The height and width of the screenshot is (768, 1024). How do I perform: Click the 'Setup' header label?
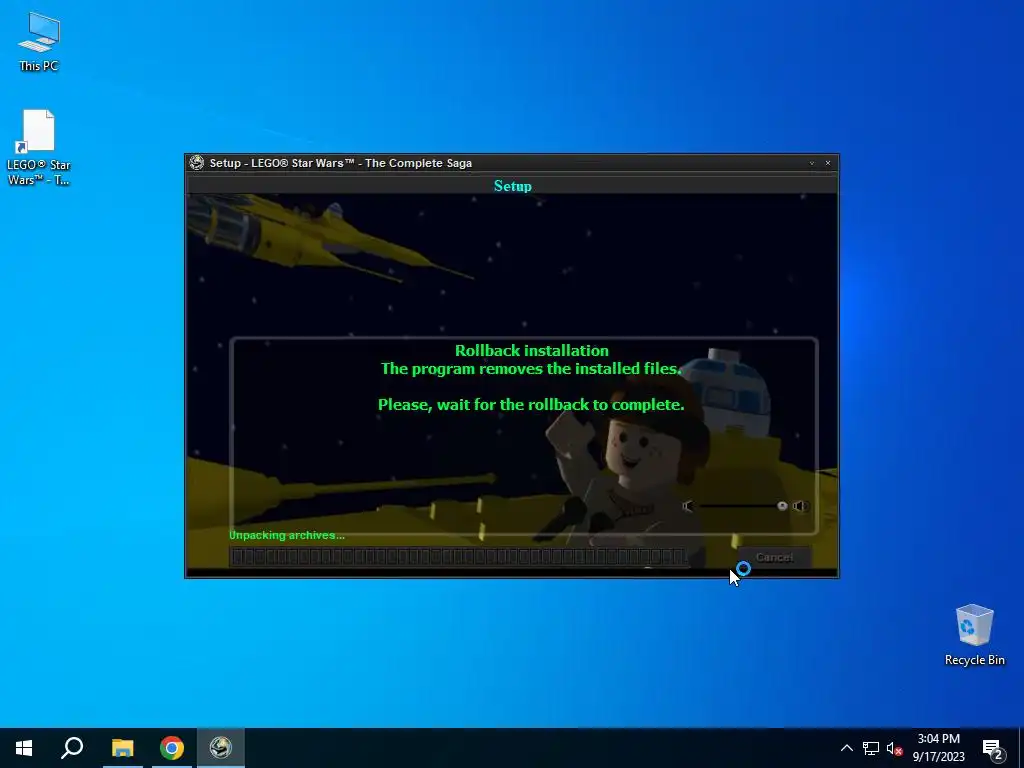pyautogui.click(x=513, y=186)
